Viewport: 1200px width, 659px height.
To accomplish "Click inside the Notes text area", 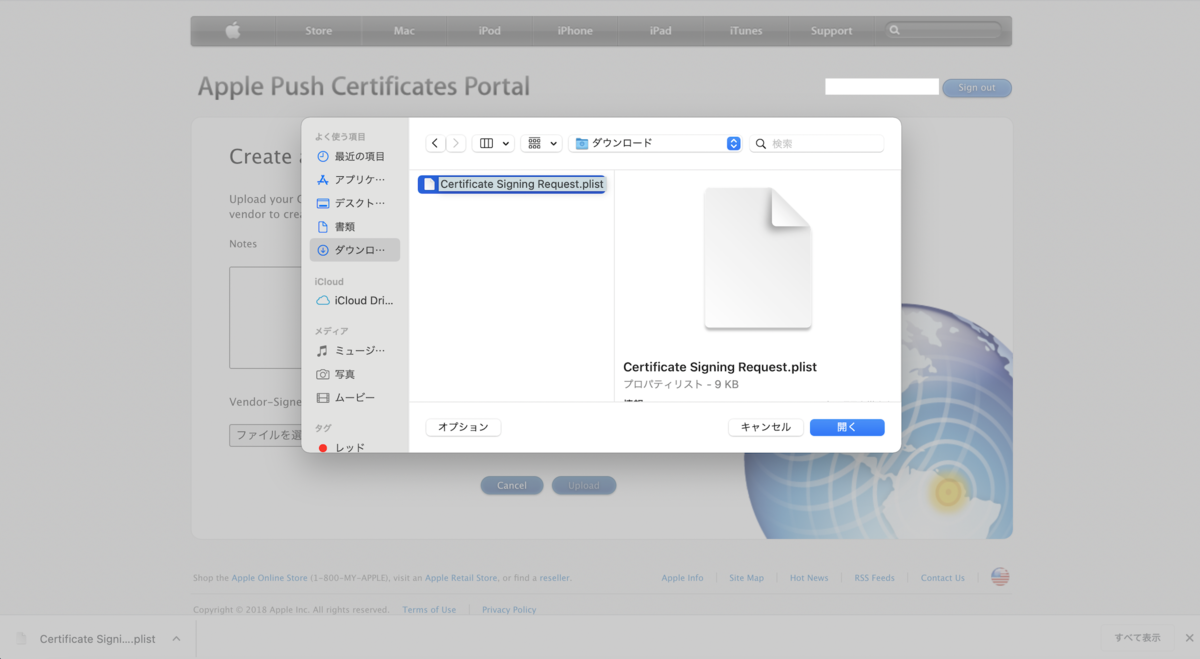I will [266, 317].
